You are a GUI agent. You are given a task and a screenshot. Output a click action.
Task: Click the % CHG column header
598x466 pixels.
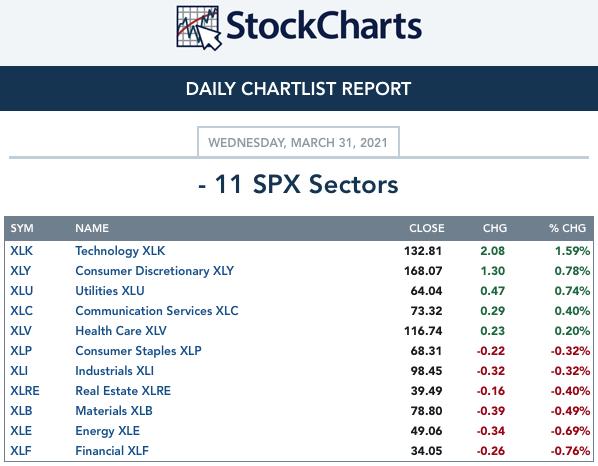[x=567, y=228]
